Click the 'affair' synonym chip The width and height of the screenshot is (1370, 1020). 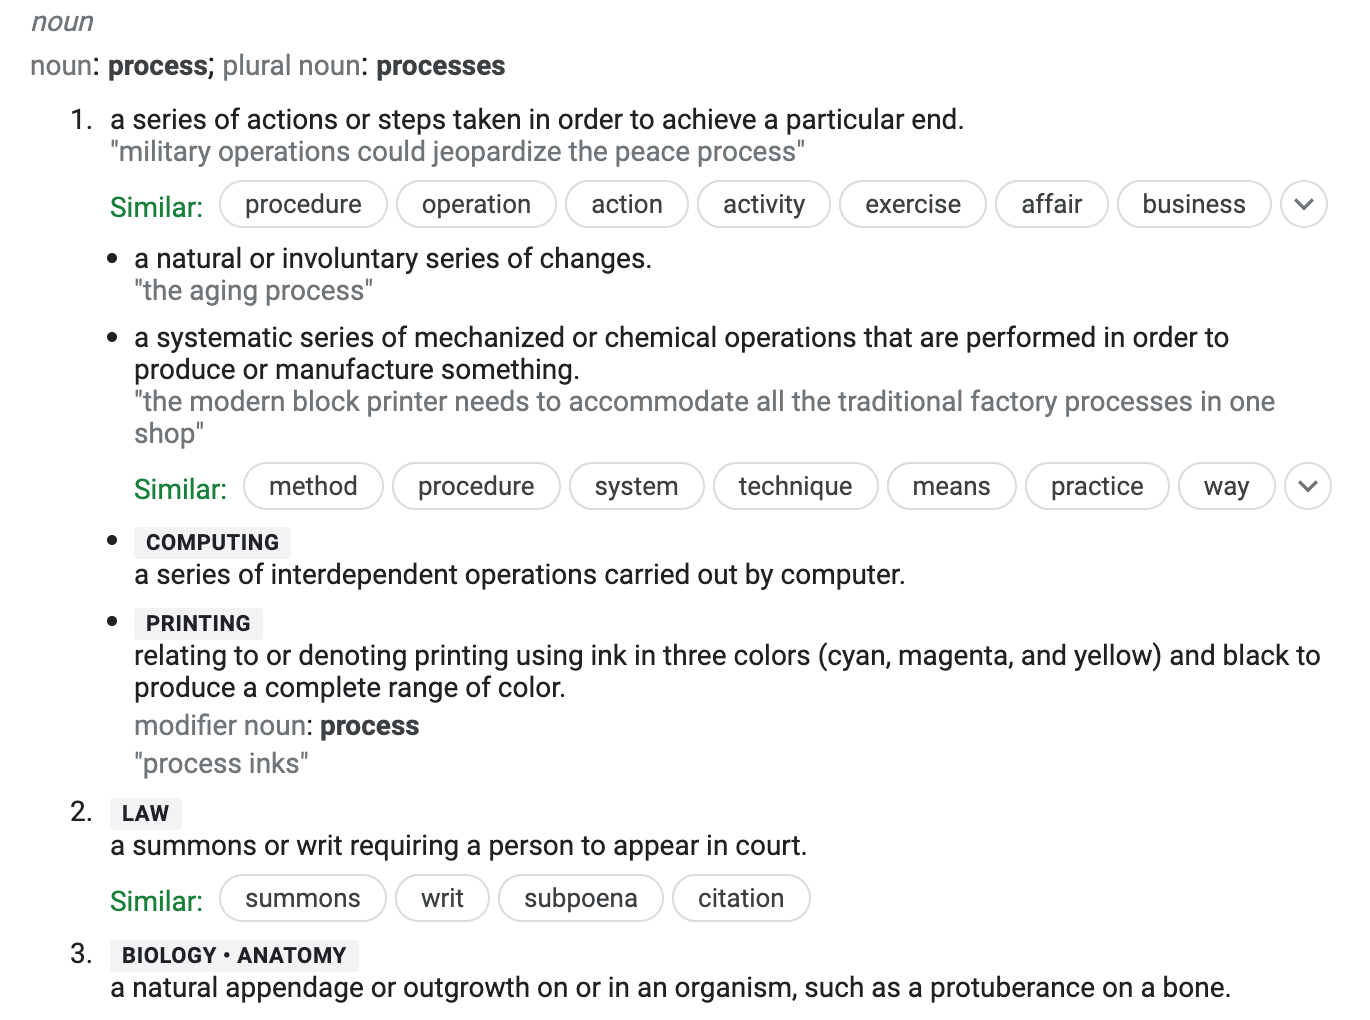1052,204
